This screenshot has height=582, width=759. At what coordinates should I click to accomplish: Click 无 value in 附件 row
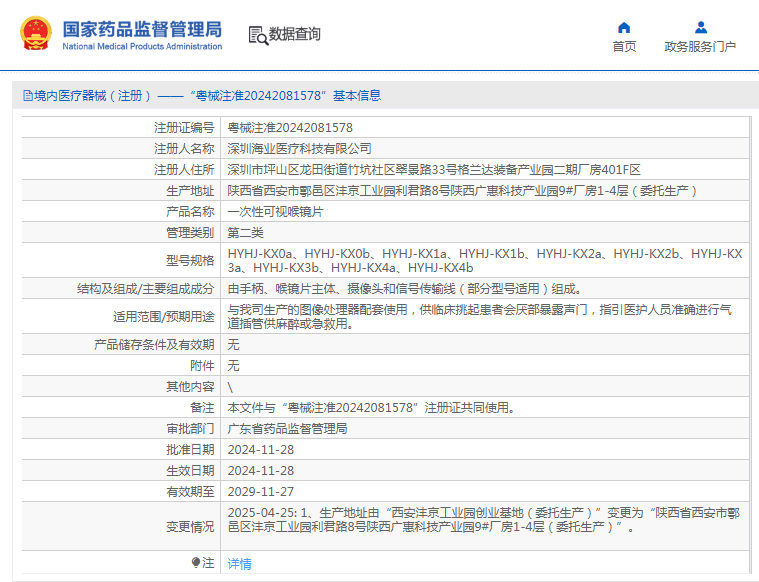pos(233,366)
